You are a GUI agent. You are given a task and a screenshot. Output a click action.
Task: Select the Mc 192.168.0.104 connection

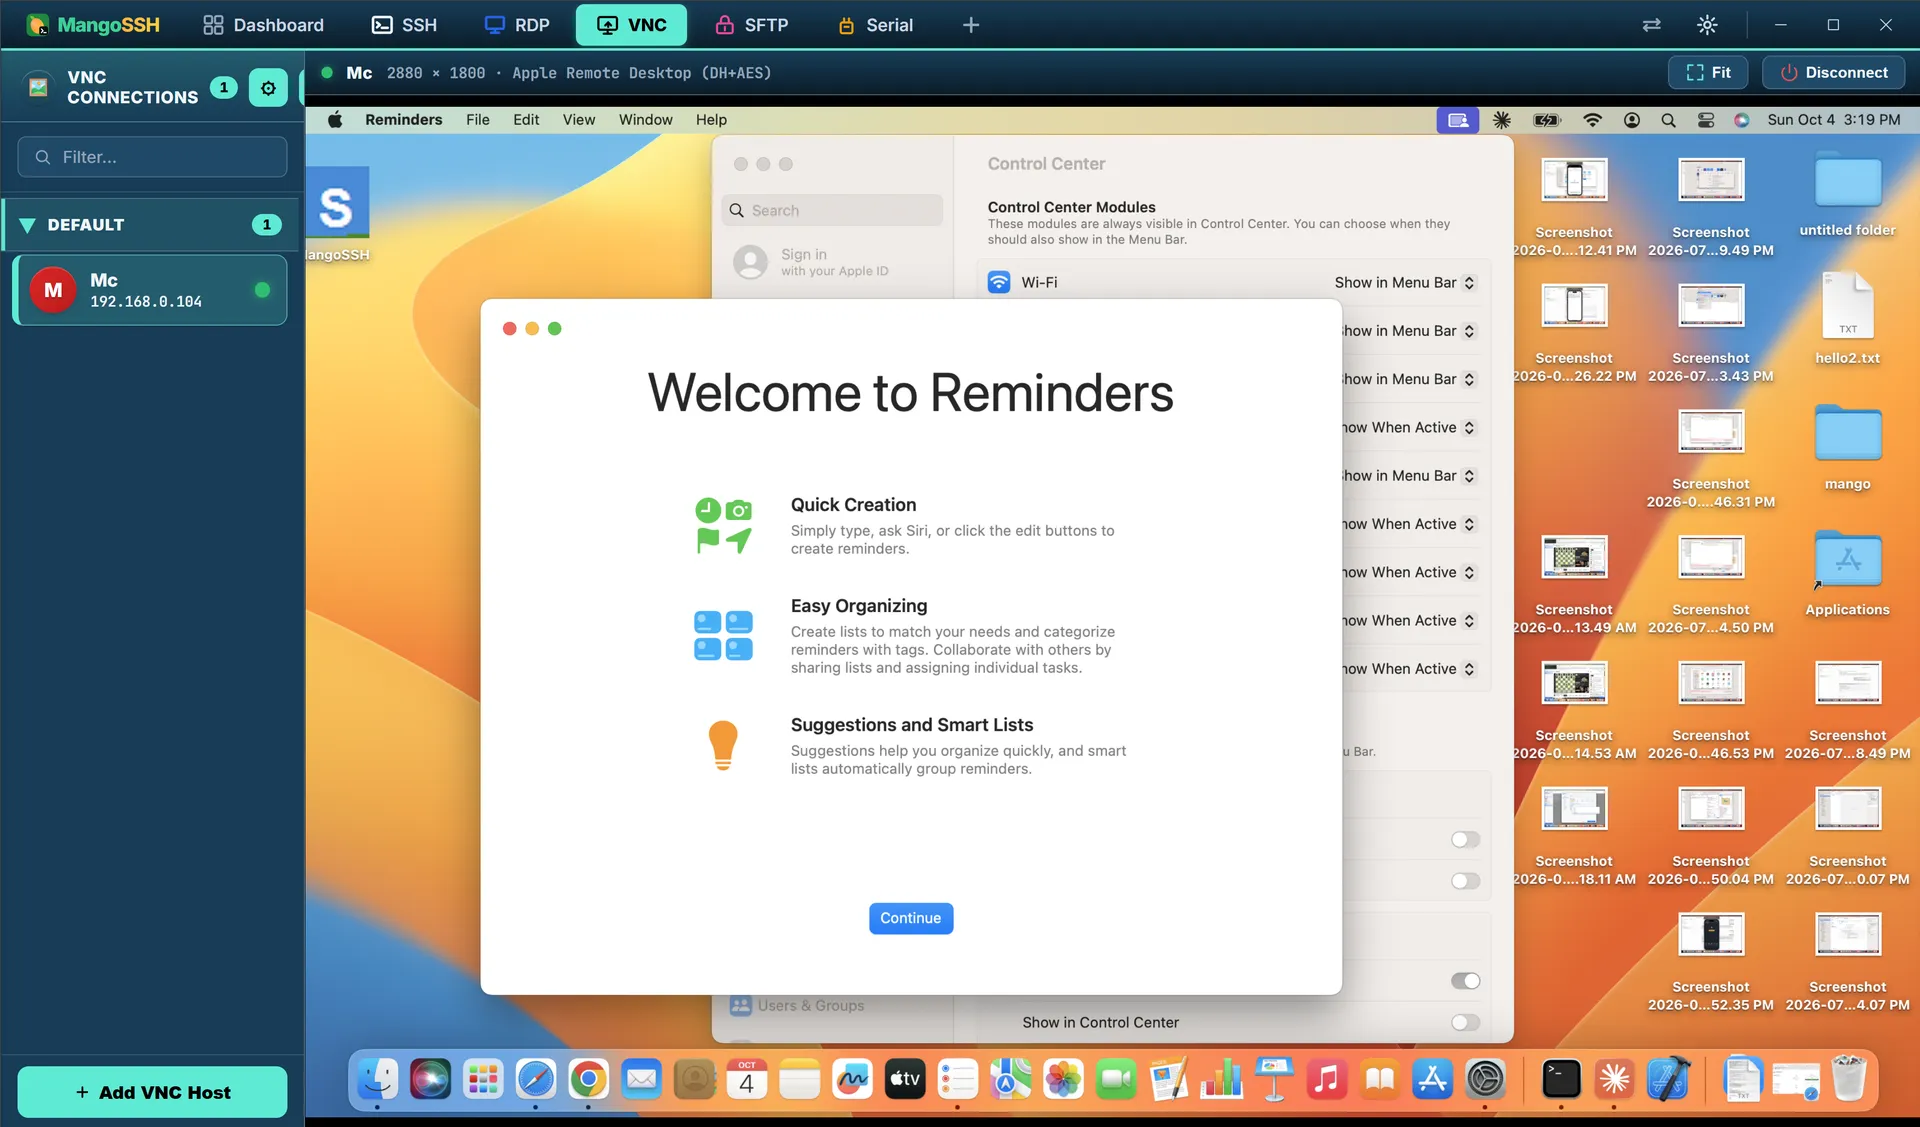click(x=150, y=290)
